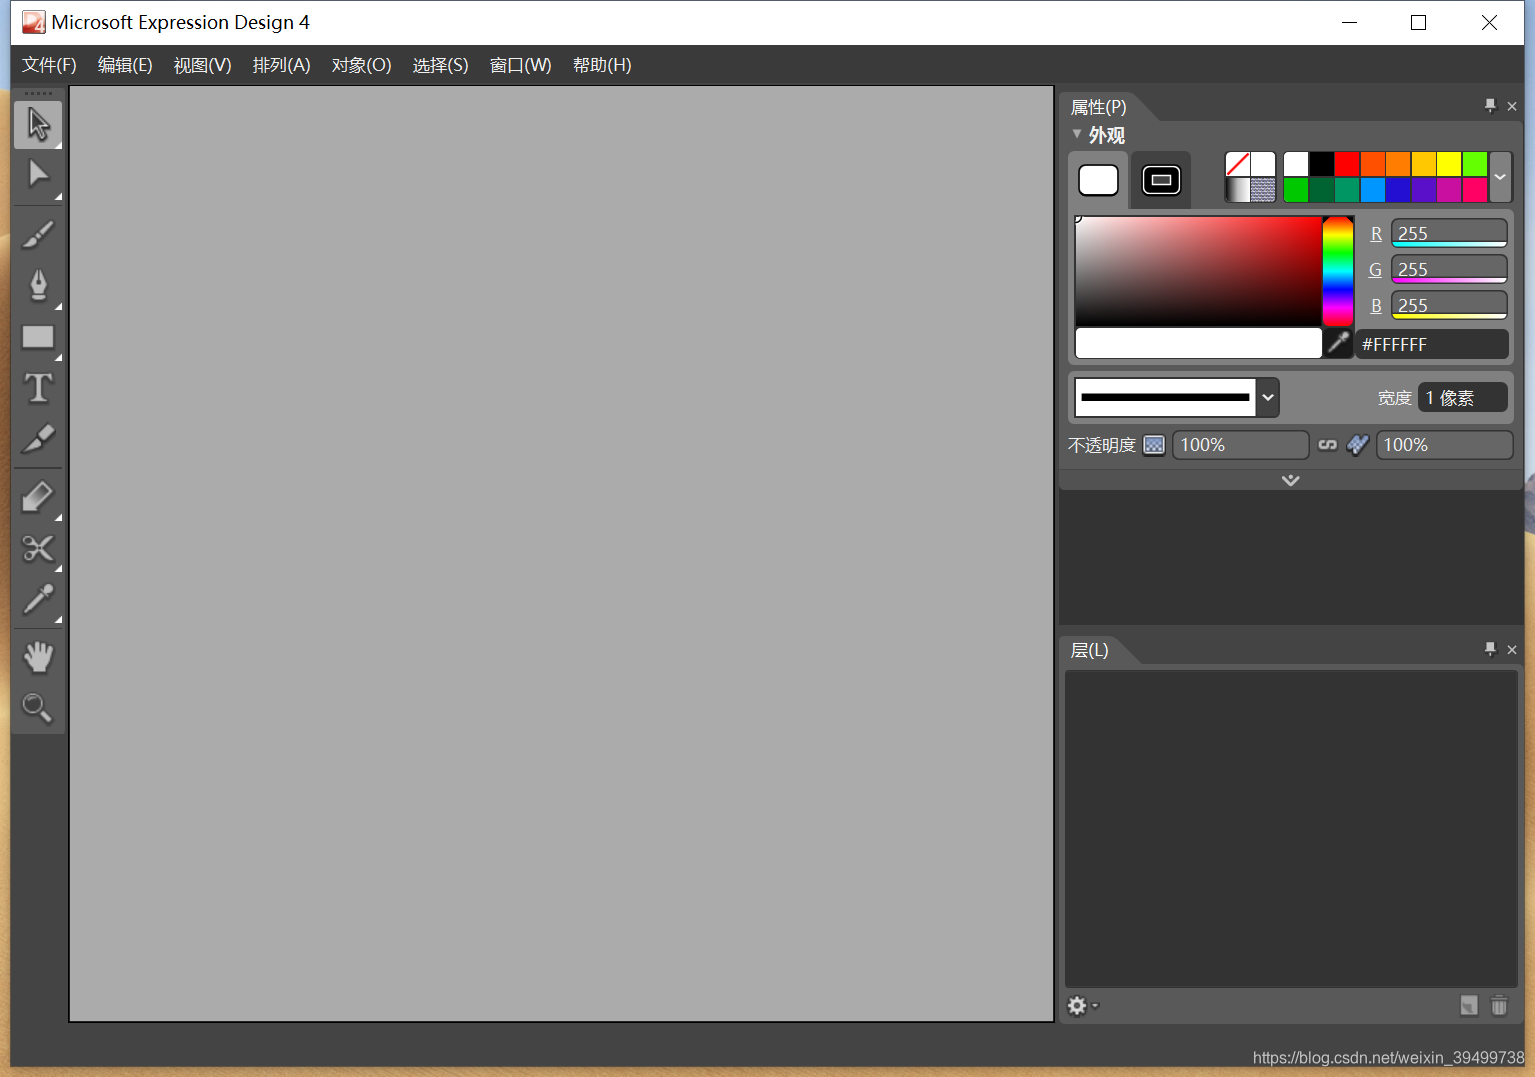The width and height of the screenshot is (1535, 1077).
Task: Click the R channel label
Action: [1376, 233]
